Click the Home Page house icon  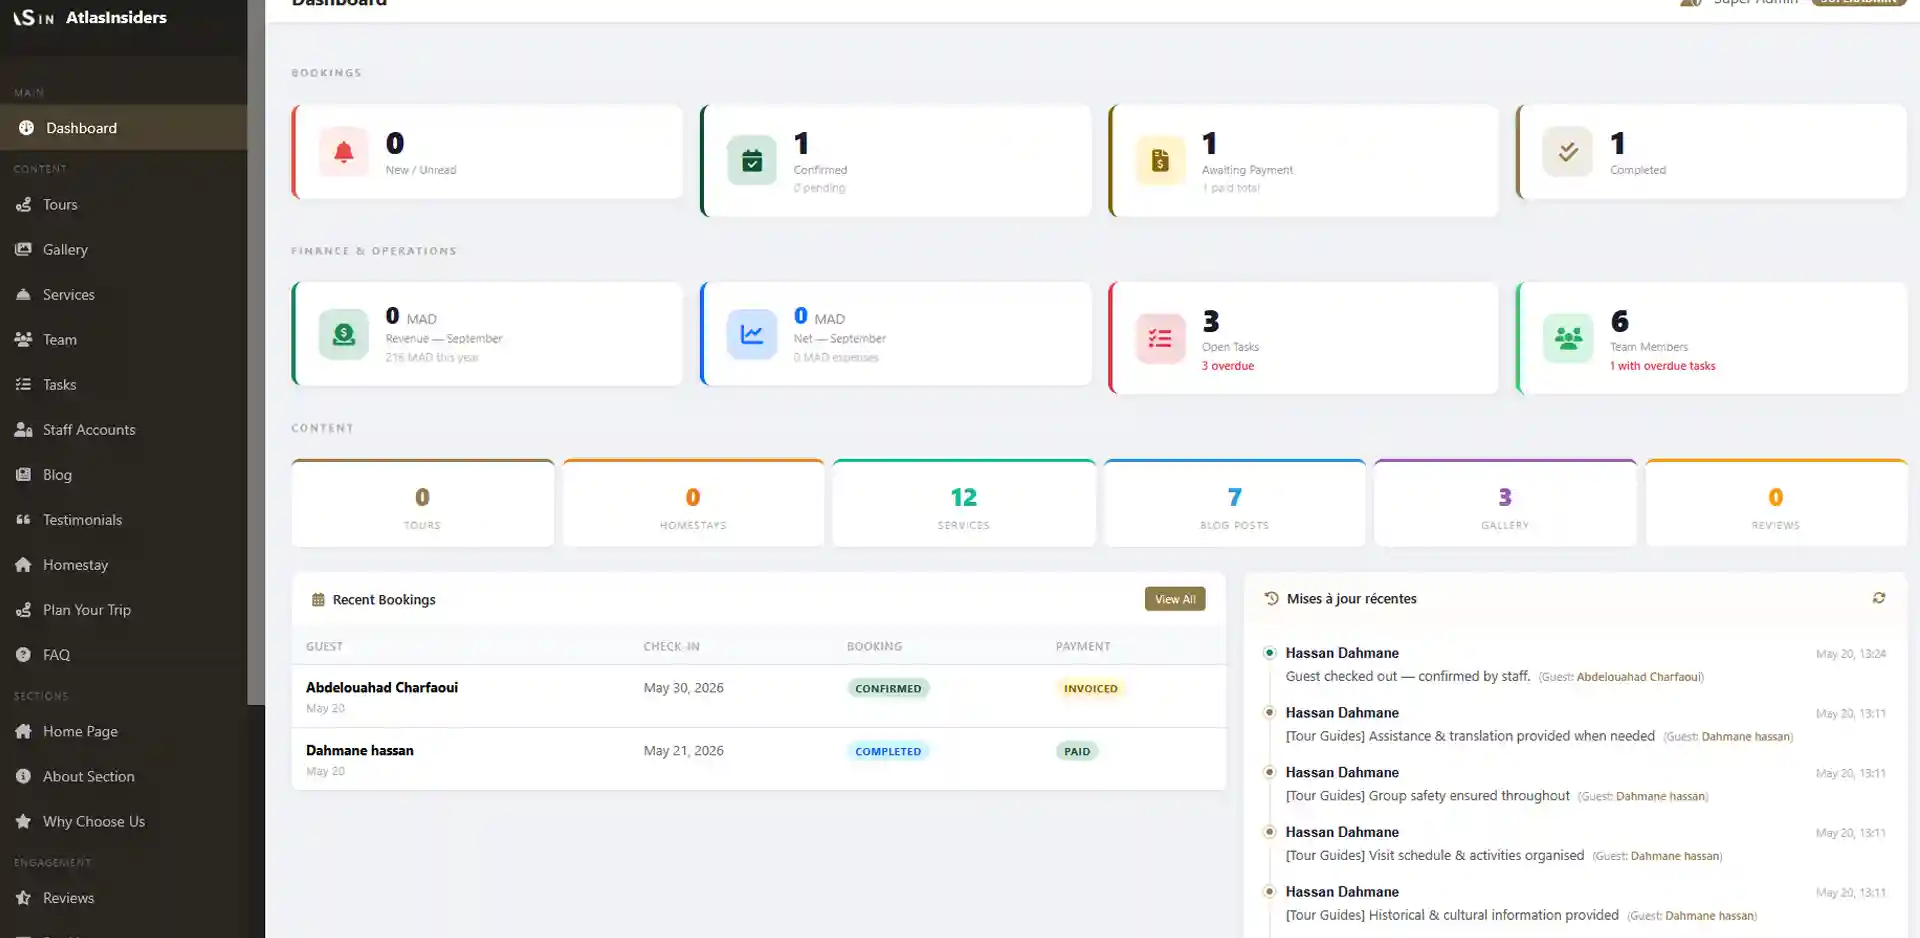click(x=23, y=732)
